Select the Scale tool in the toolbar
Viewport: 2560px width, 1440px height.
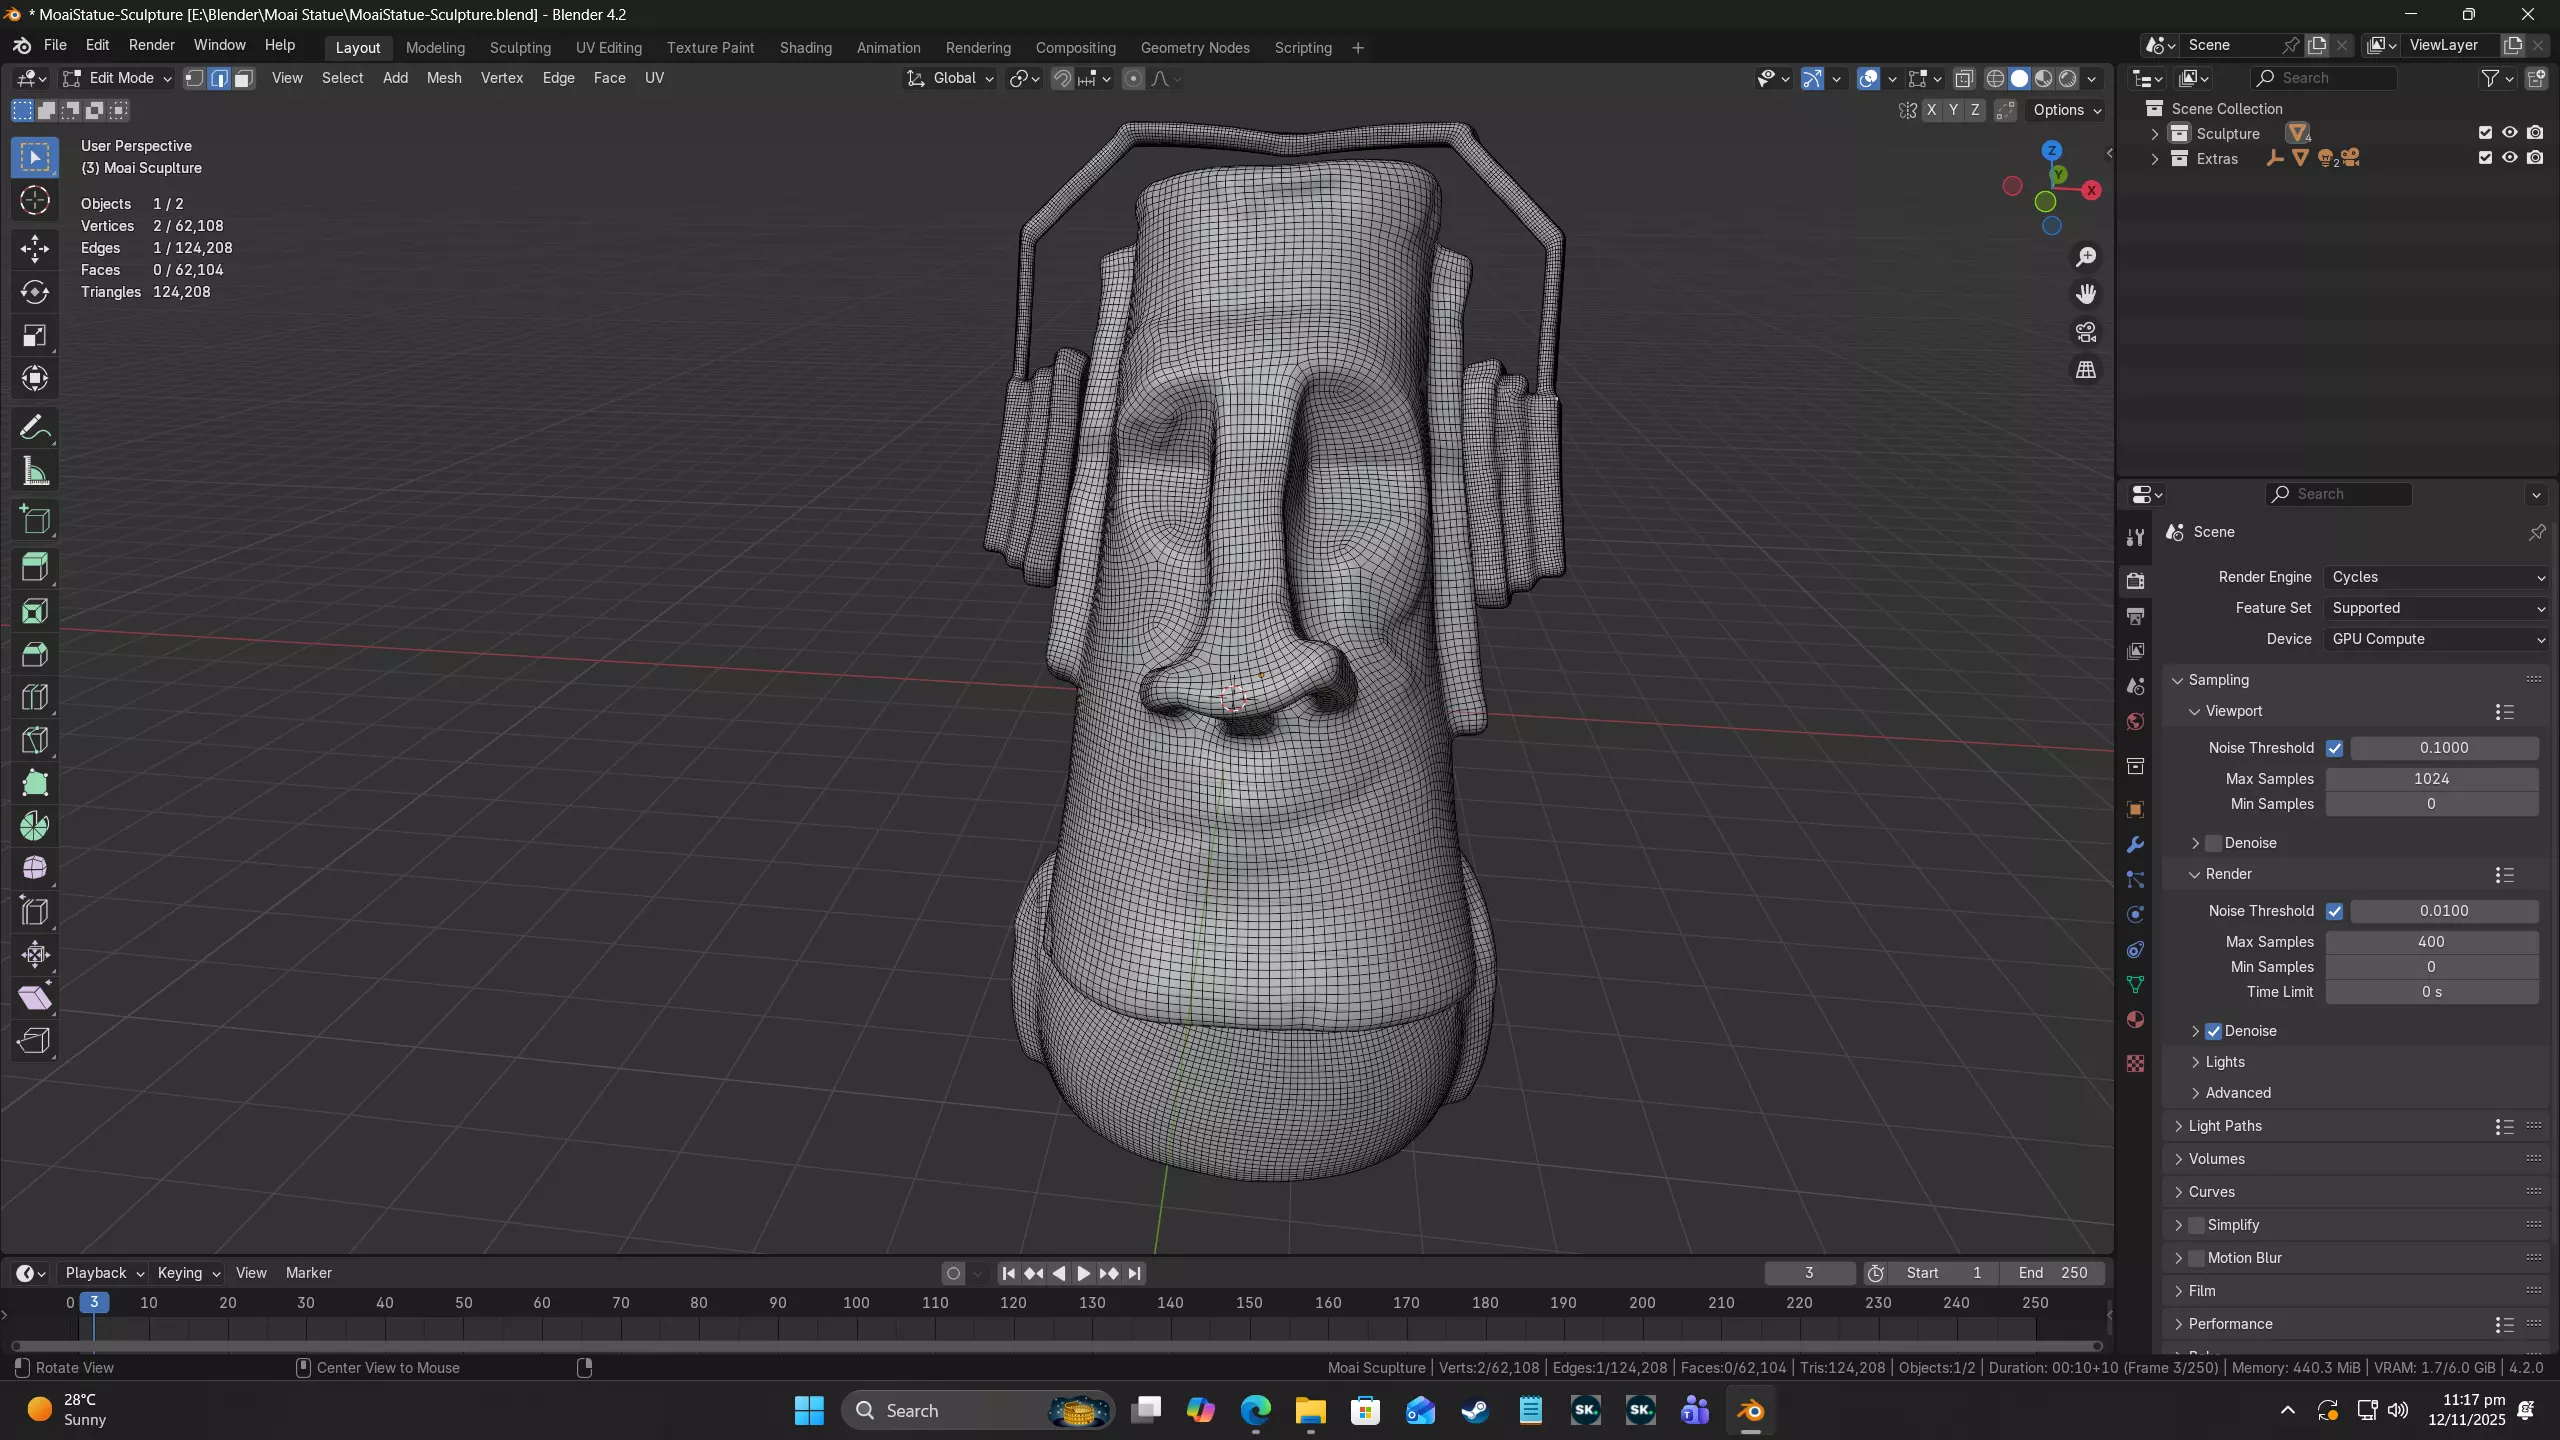[x=35, y=335]
